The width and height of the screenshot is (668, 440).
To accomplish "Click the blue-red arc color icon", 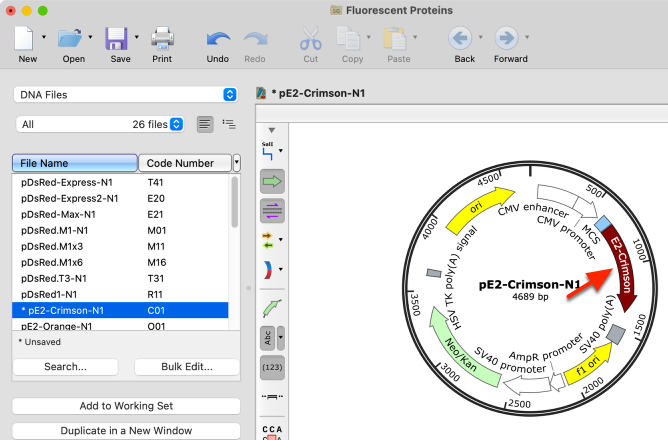I will click(x=268, y=270).
